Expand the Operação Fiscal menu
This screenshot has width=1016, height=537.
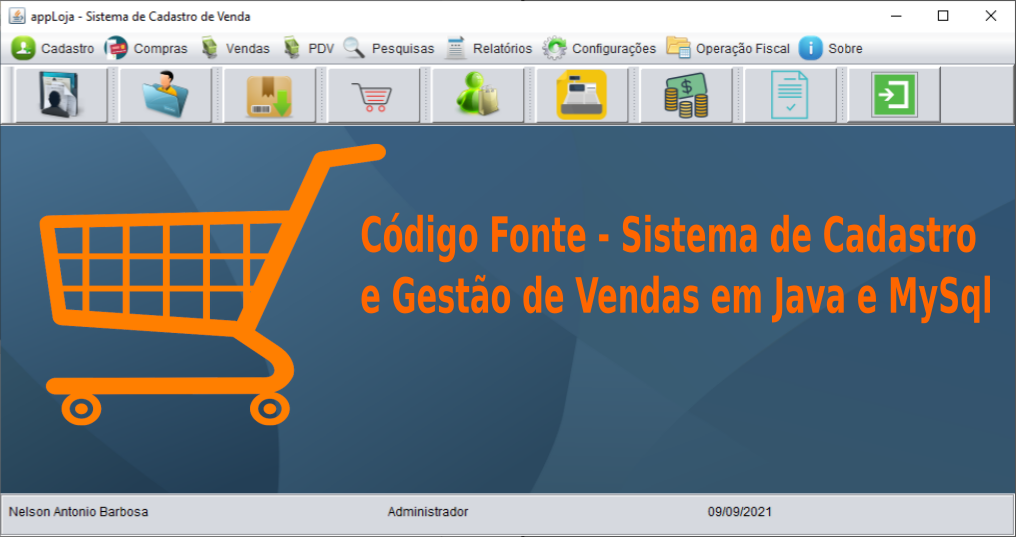coord(729,48)
